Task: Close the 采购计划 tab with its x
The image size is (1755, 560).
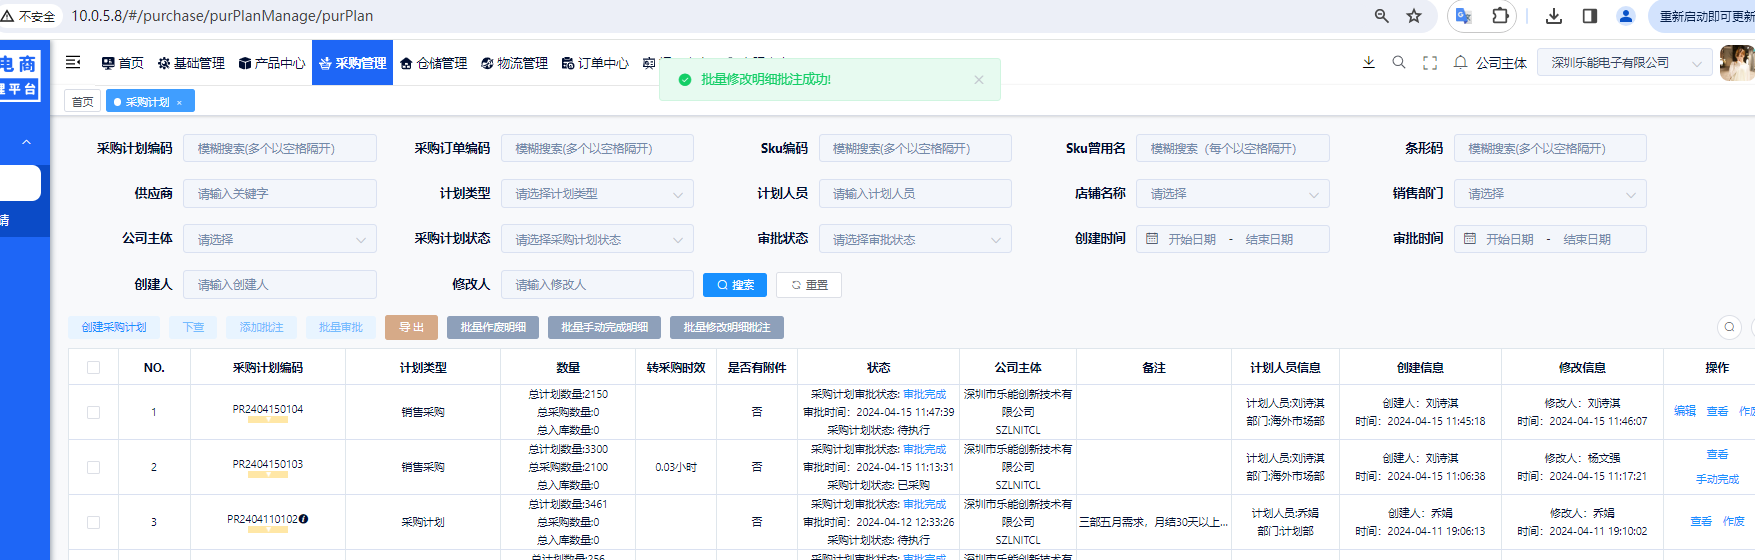Action: [180, 102]
